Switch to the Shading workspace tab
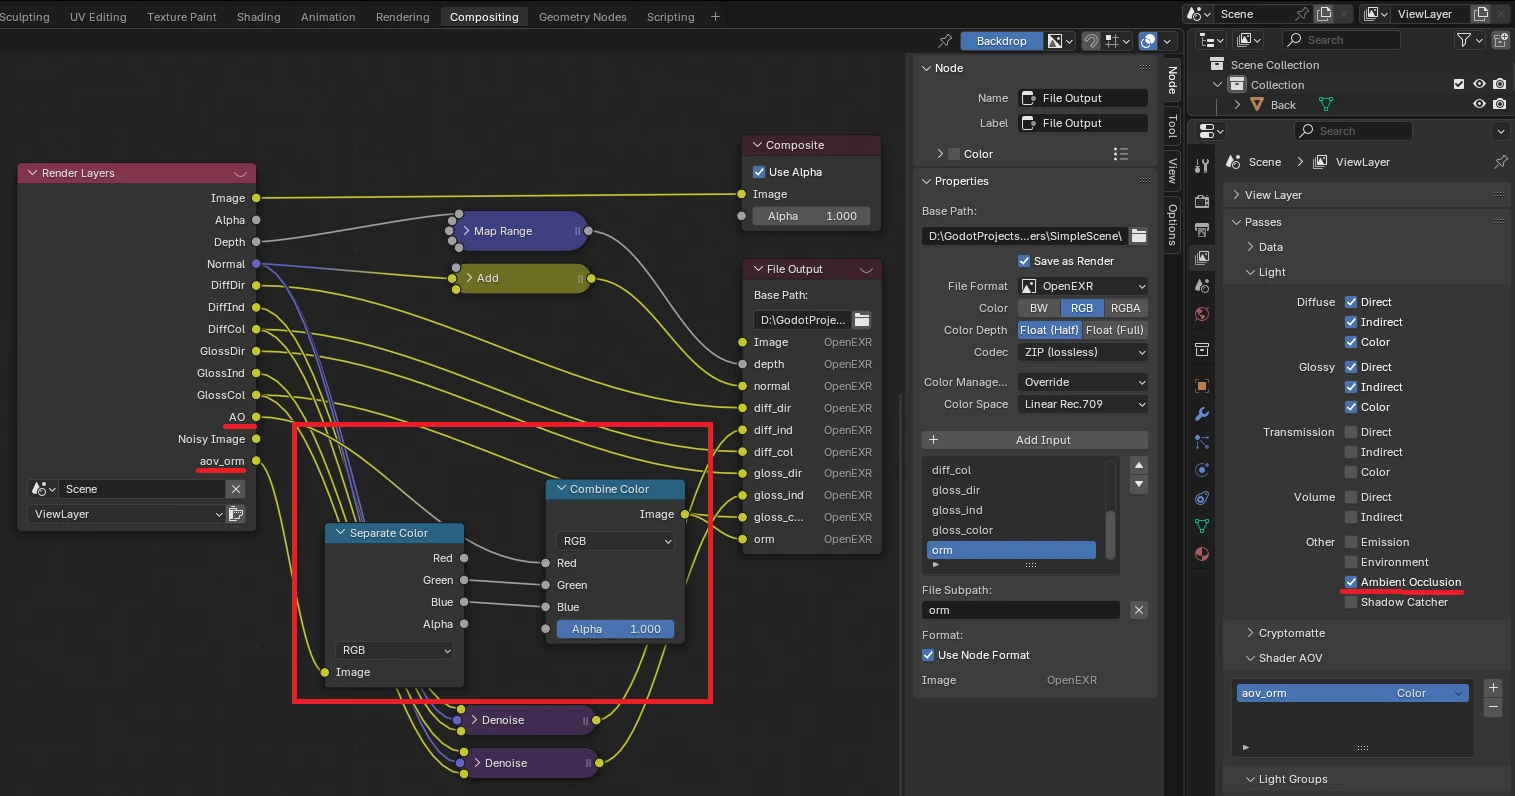Screen dimensions: 1515x796 coord(258,16)
